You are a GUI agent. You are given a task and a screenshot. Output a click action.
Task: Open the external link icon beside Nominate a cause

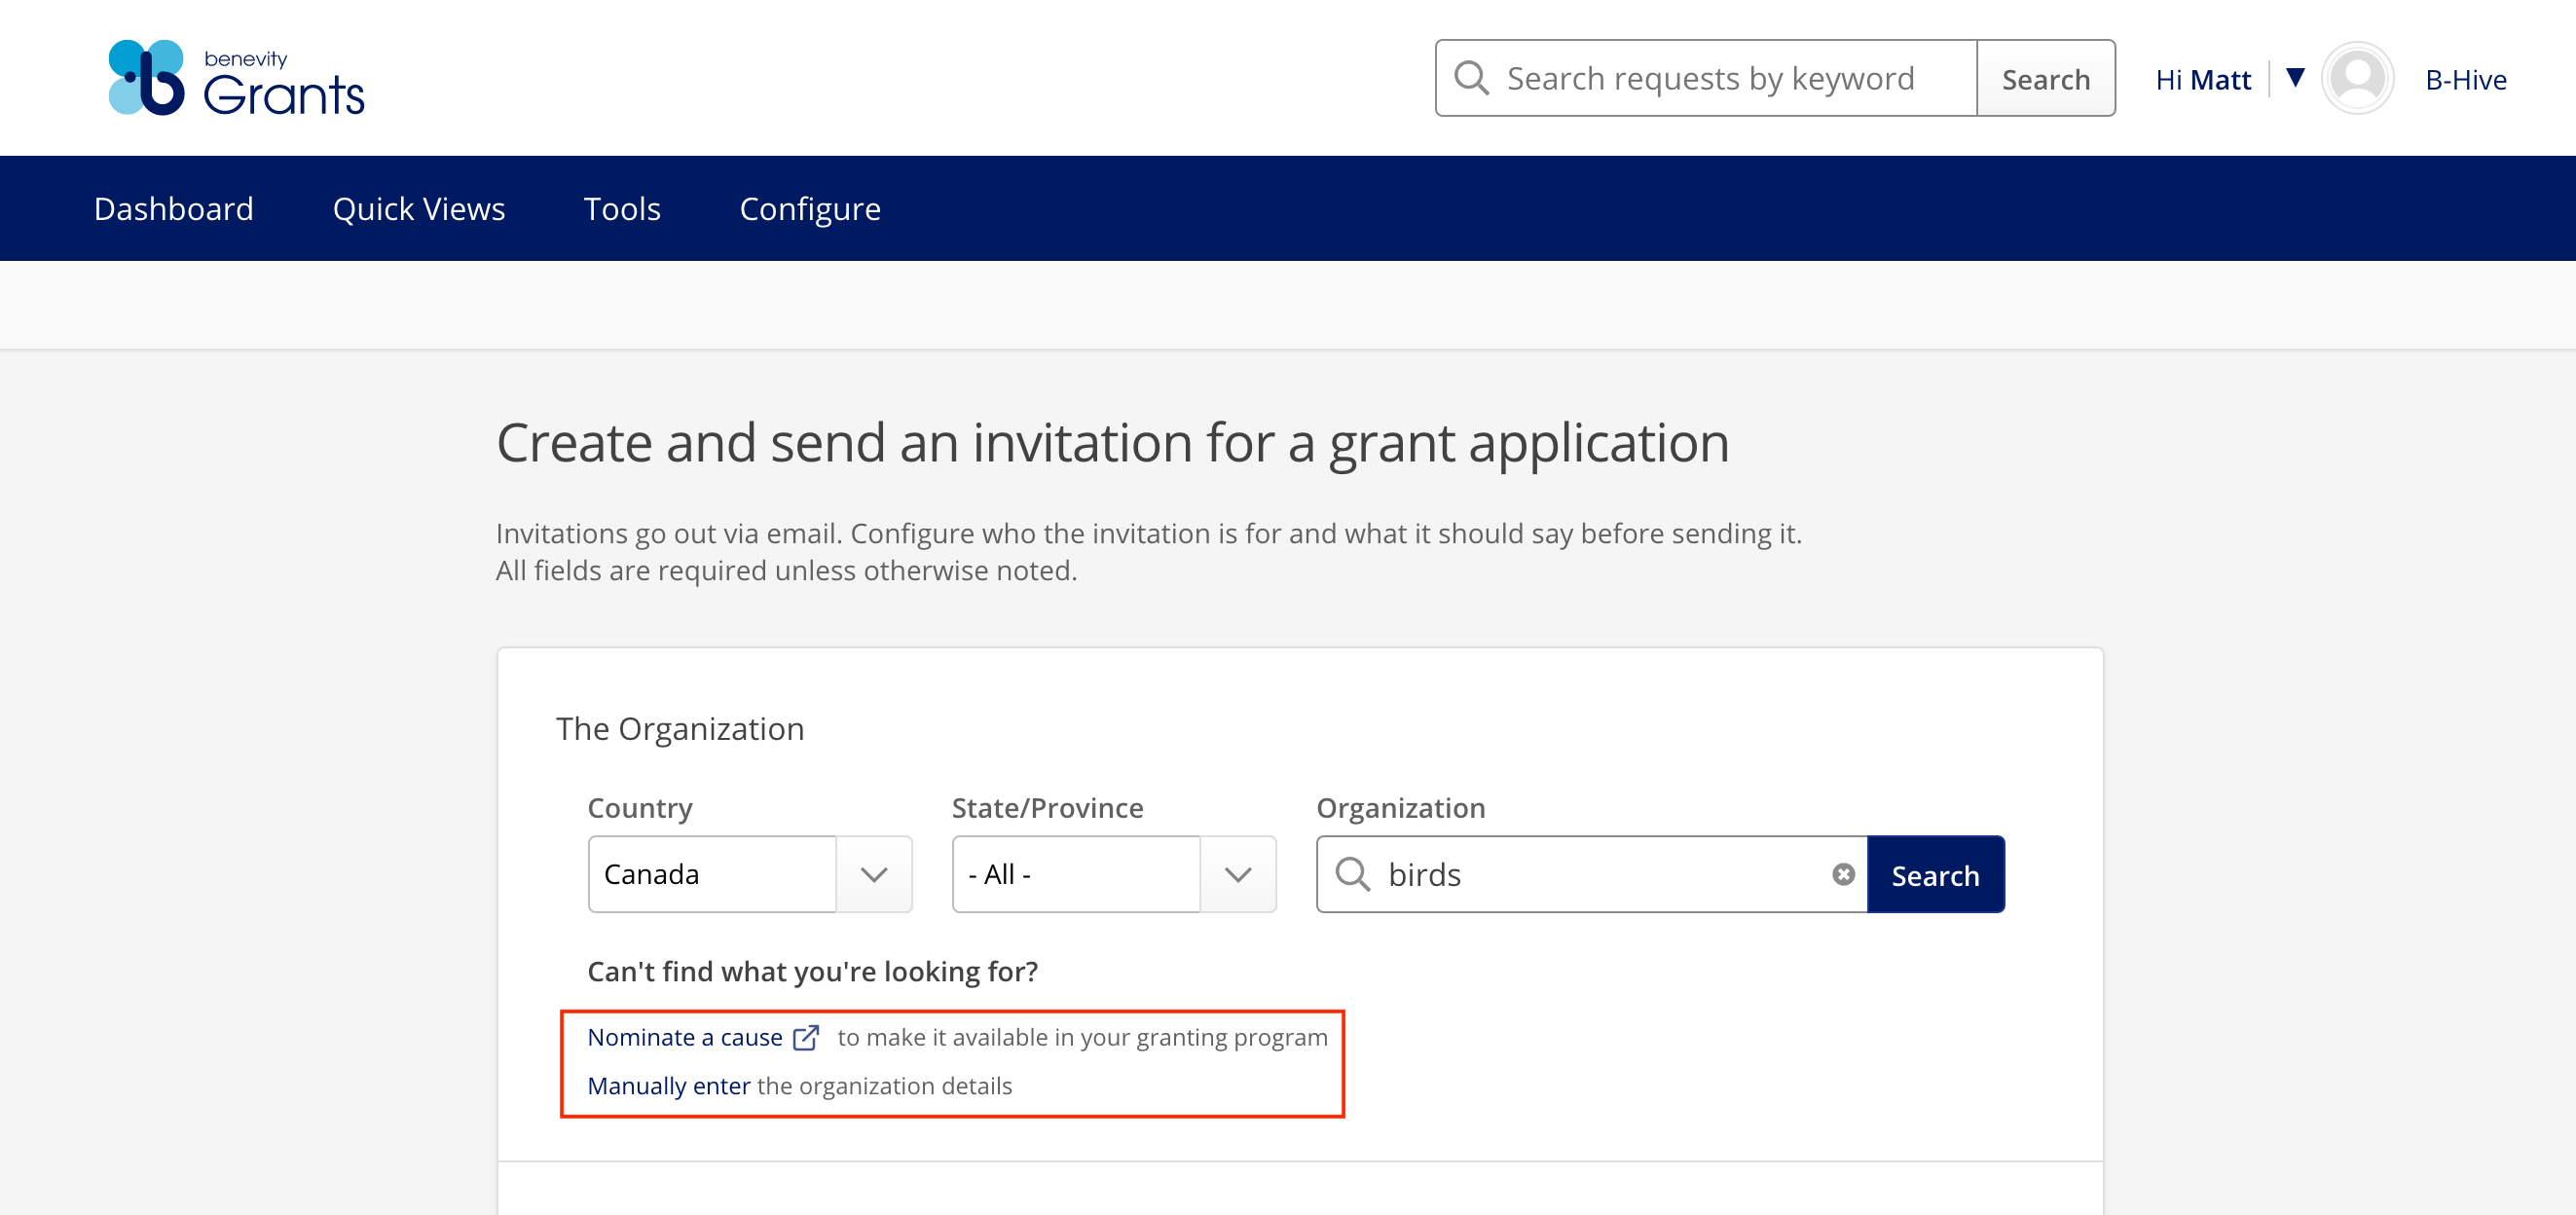(806, 1037)
